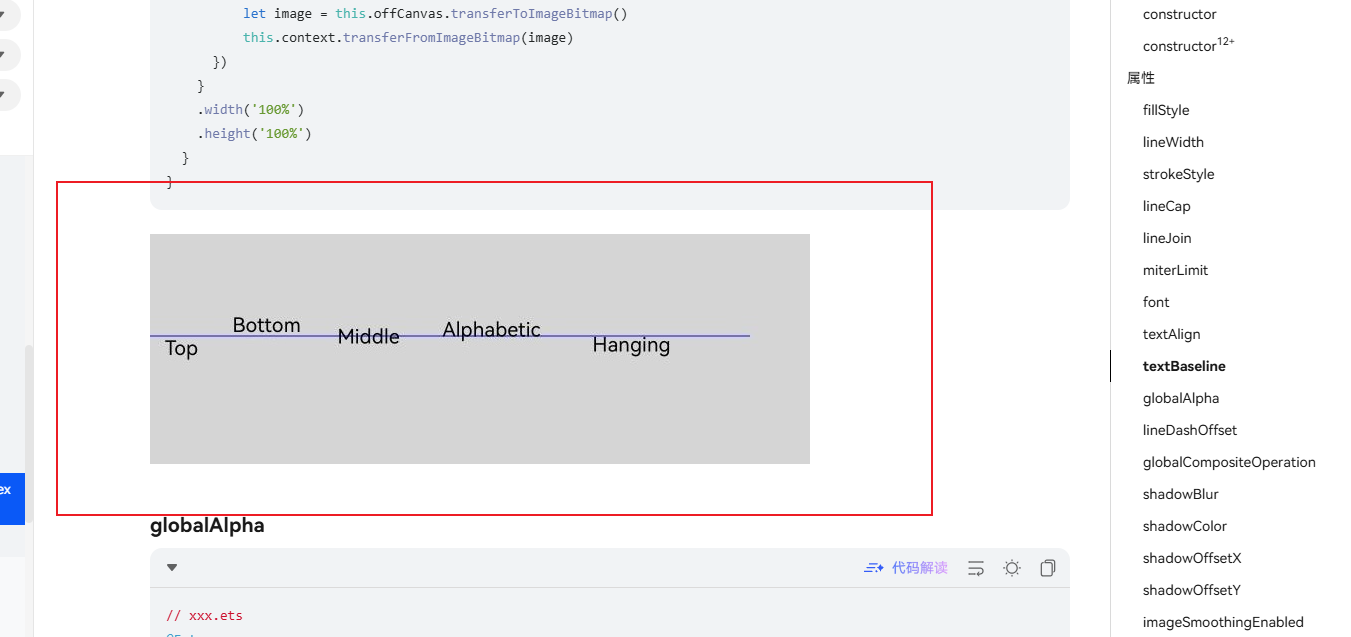Select lineDashOffset in the outline
The image size is (1351, 637).
click(x=1190, y=430)
